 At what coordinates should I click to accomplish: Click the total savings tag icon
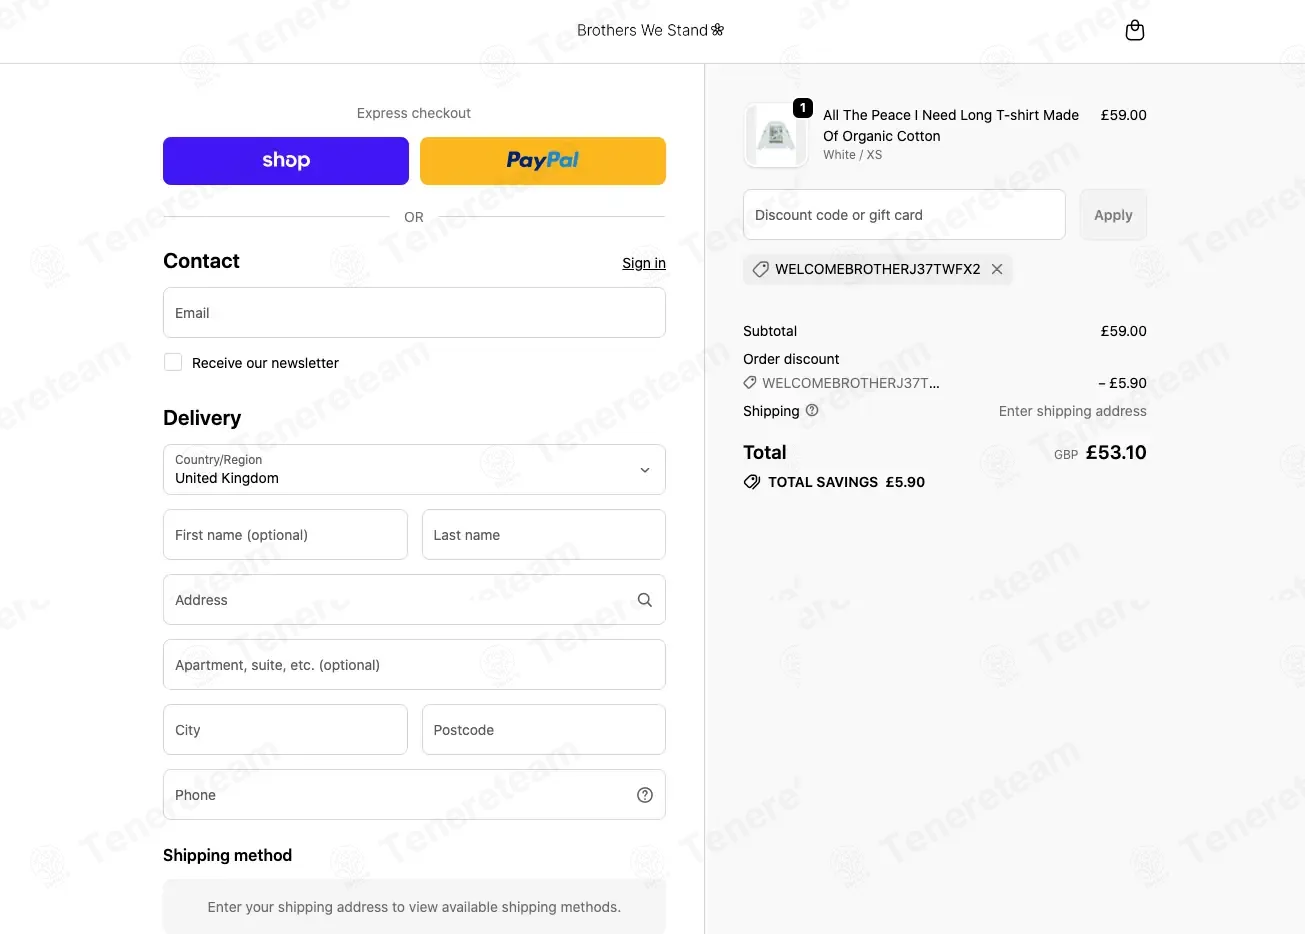(x=752, y=482)
